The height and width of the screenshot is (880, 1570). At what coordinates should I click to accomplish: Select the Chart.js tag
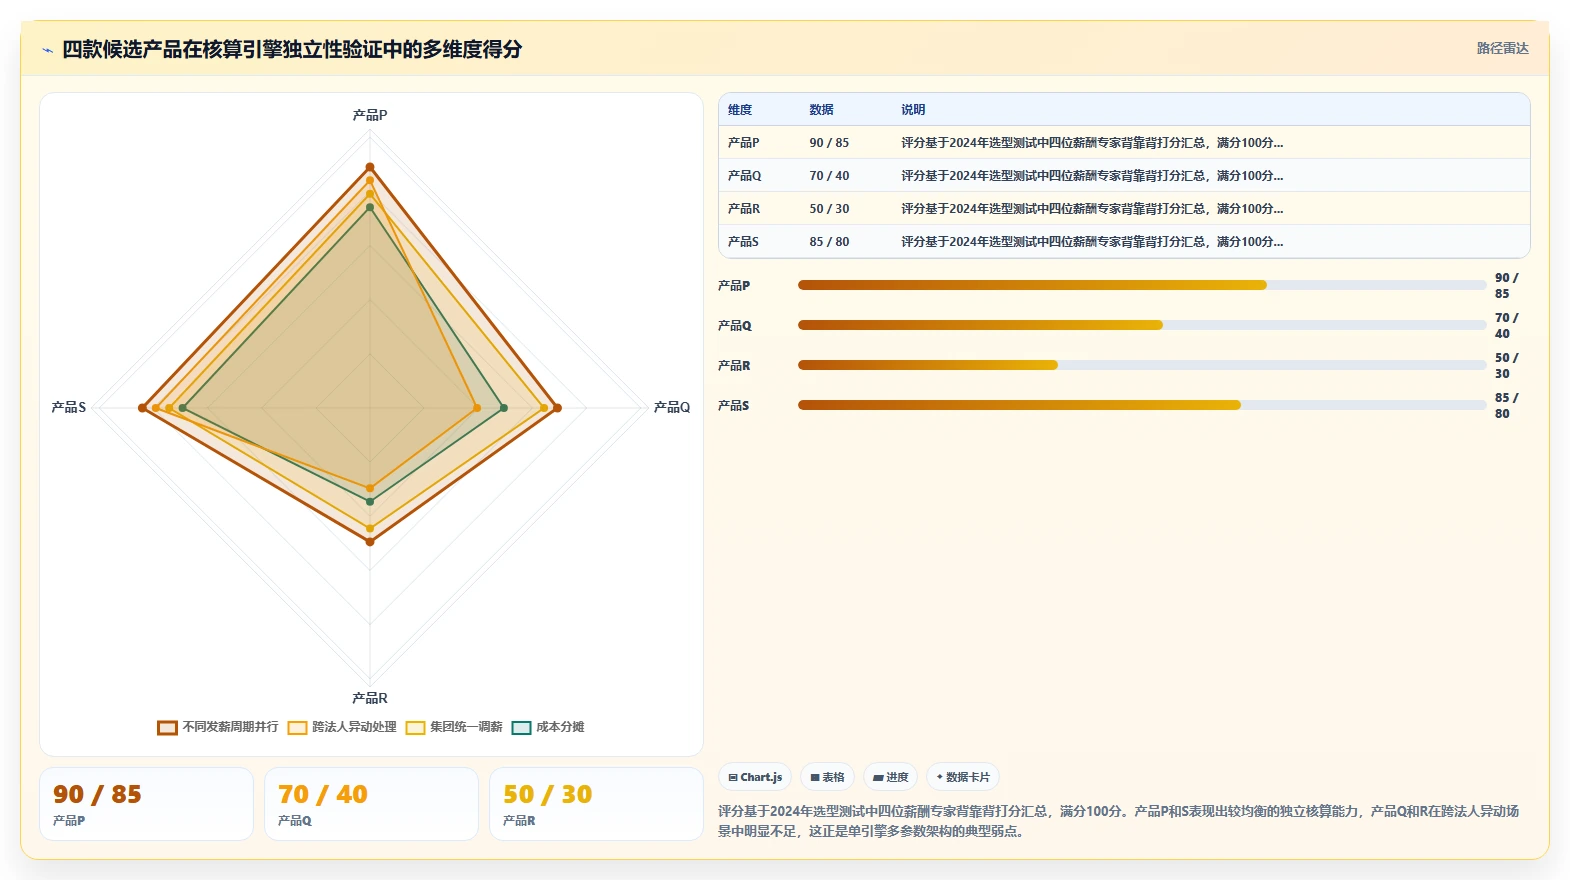[x=755, y=777]
